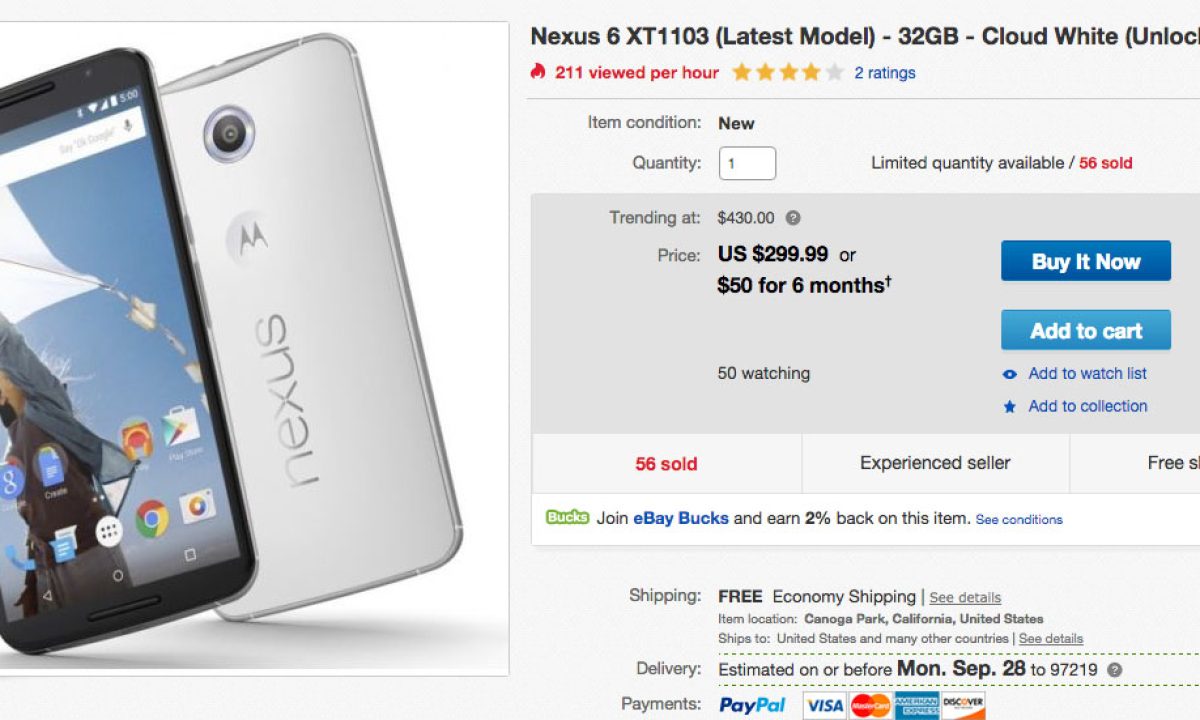Open the 2 ratings link

[884, 72]
